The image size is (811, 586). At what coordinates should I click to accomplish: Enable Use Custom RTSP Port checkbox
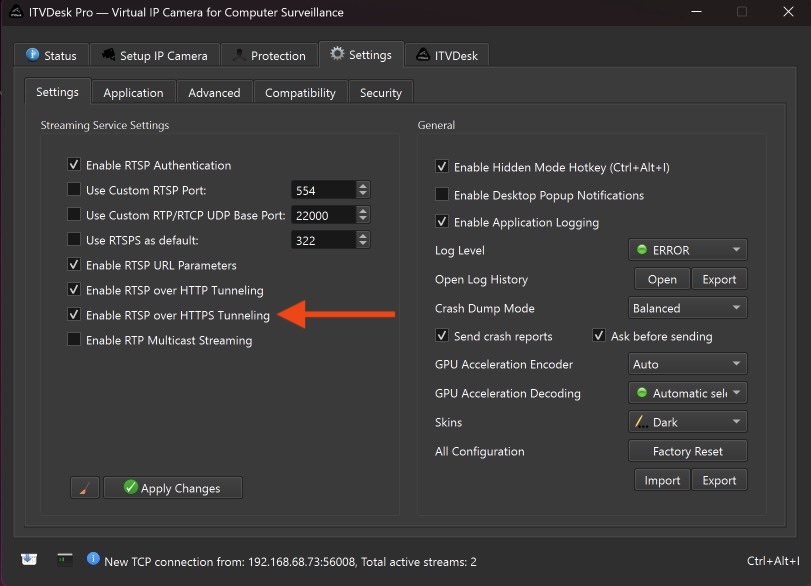tap(74, 189)
